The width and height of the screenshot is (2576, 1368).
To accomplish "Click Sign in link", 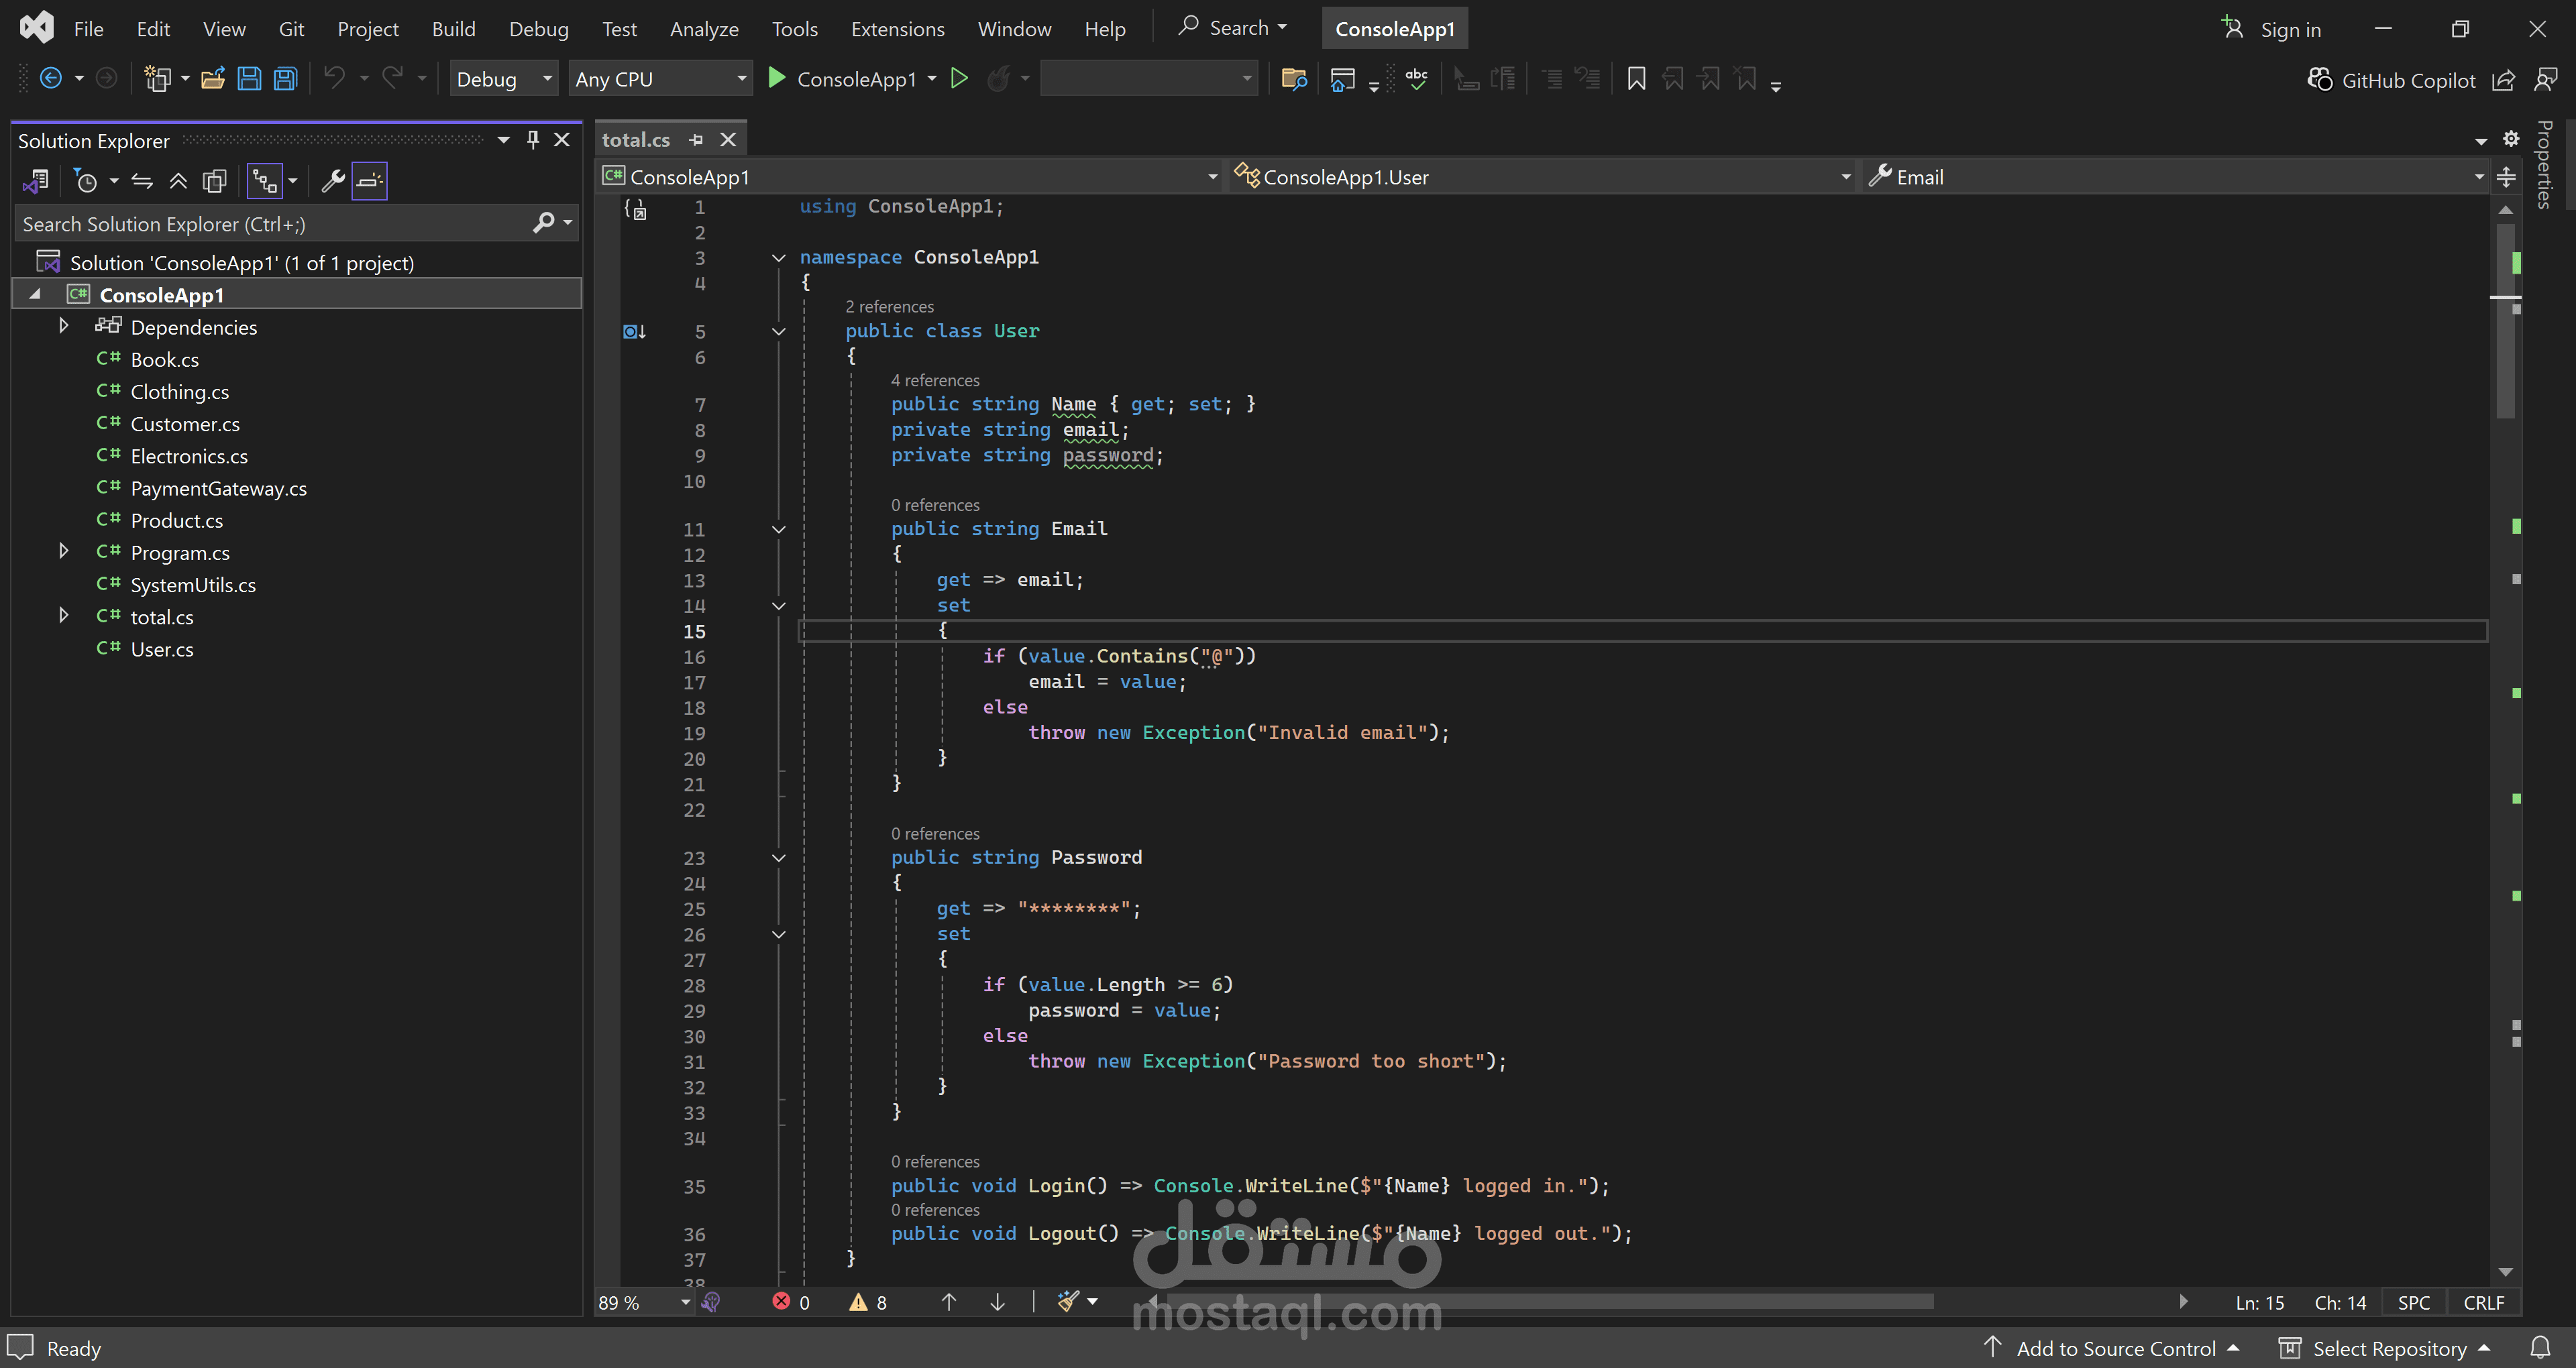I will (x=2290, y=29).
